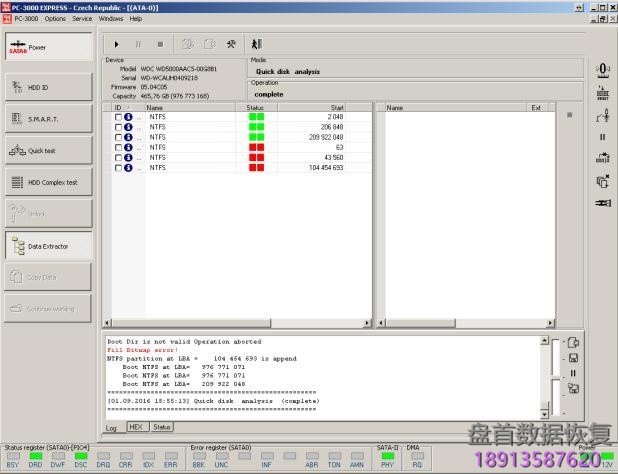Open the S.M.A.R.T. panel button
Viewport: 618px width, 474px height.
[x=50, y=119]
